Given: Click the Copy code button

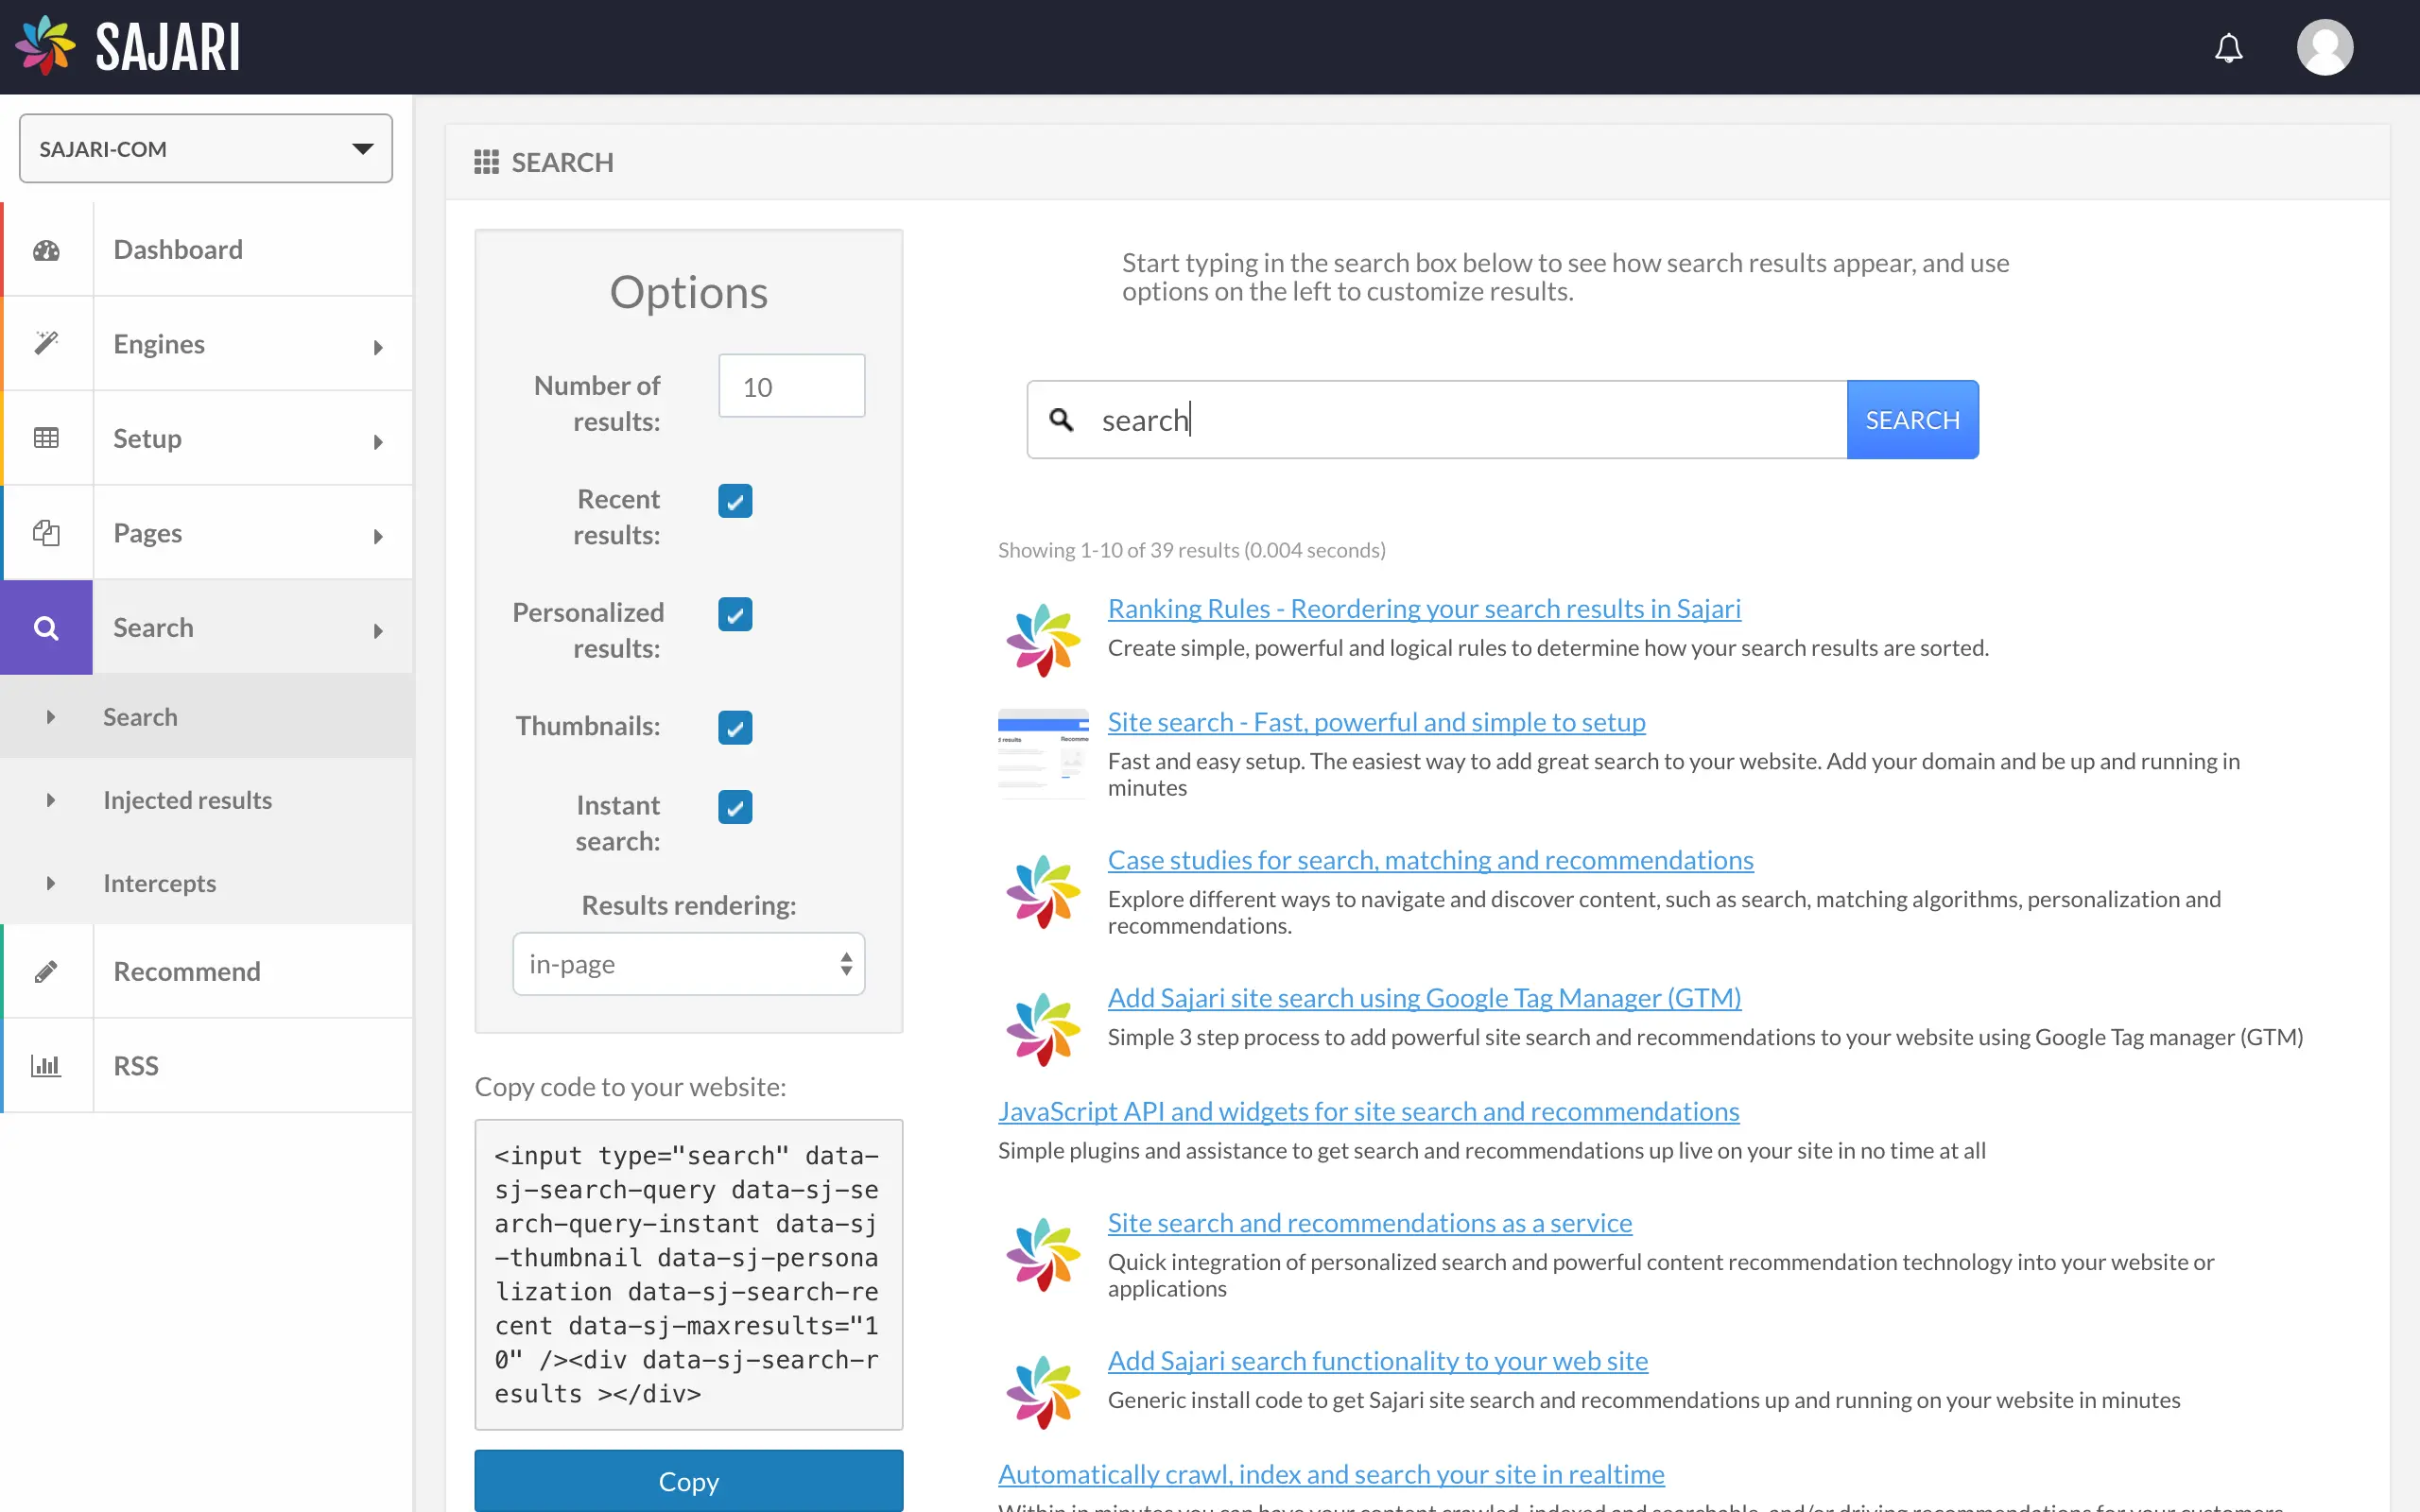Looking at the screenshot, I should [689, 1481].
